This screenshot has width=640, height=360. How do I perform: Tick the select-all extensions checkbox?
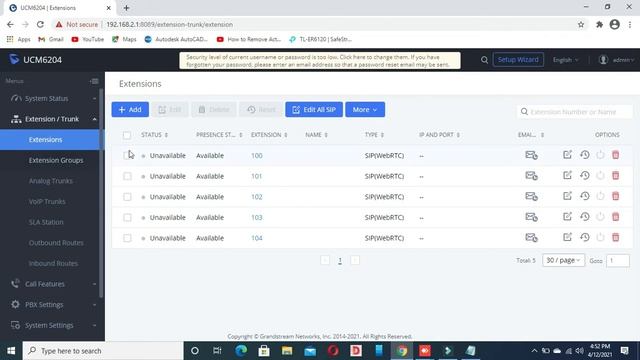pyautogui.click(x=127, y=135)
